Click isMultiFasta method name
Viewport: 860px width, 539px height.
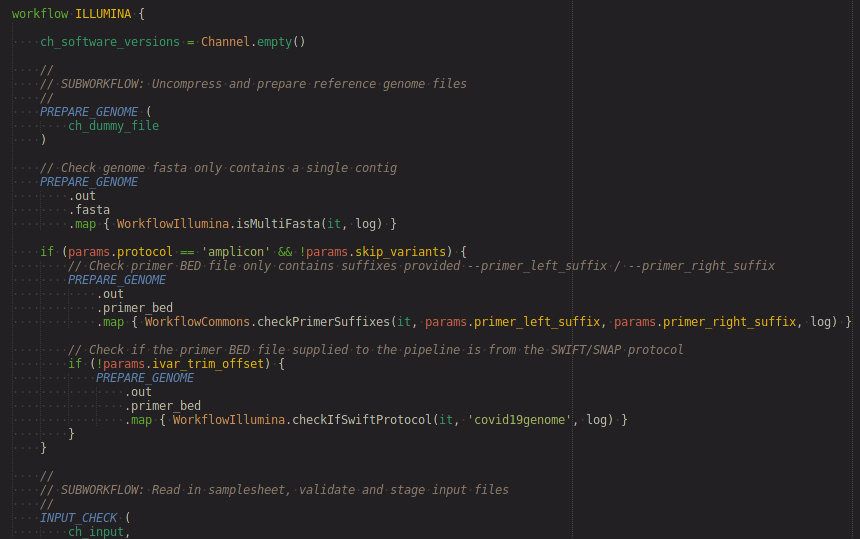(x=278, y=224)
